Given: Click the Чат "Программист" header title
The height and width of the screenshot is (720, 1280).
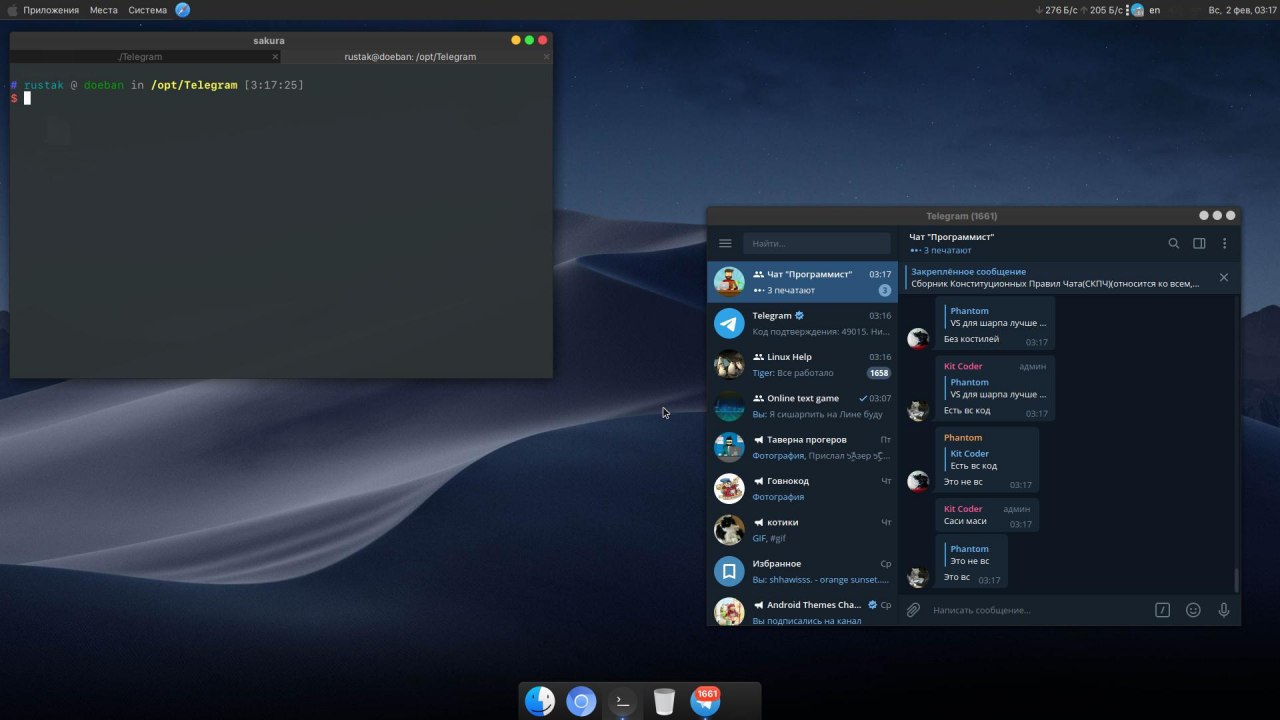Looking at the screenshot, I should click(951, 237).
